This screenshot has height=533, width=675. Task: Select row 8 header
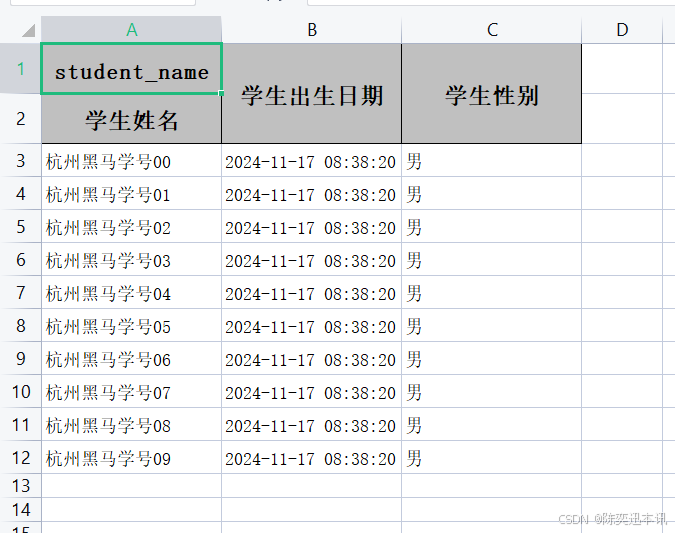[x=21, y=325]
